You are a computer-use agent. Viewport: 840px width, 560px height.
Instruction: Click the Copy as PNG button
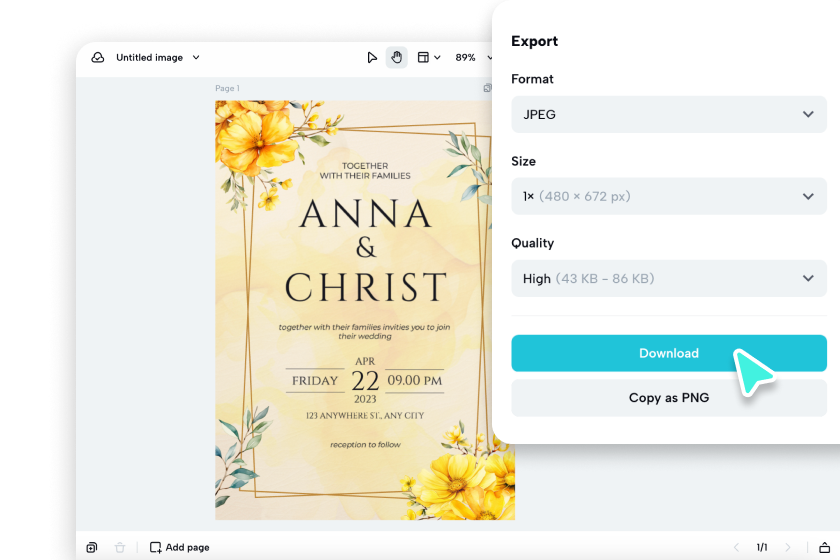tap(668, 398)
